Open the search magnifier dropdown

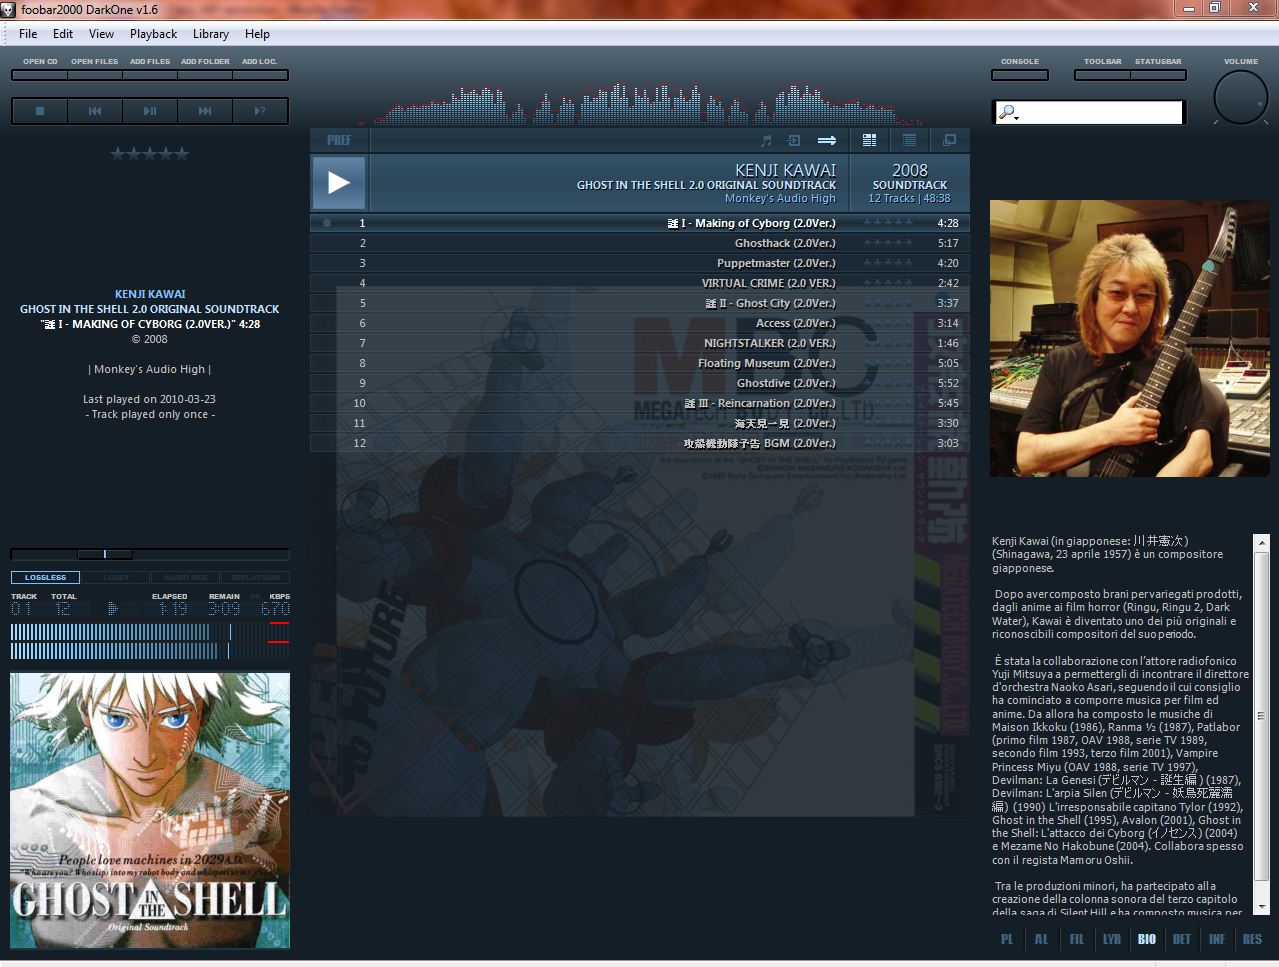point(1008,112)
